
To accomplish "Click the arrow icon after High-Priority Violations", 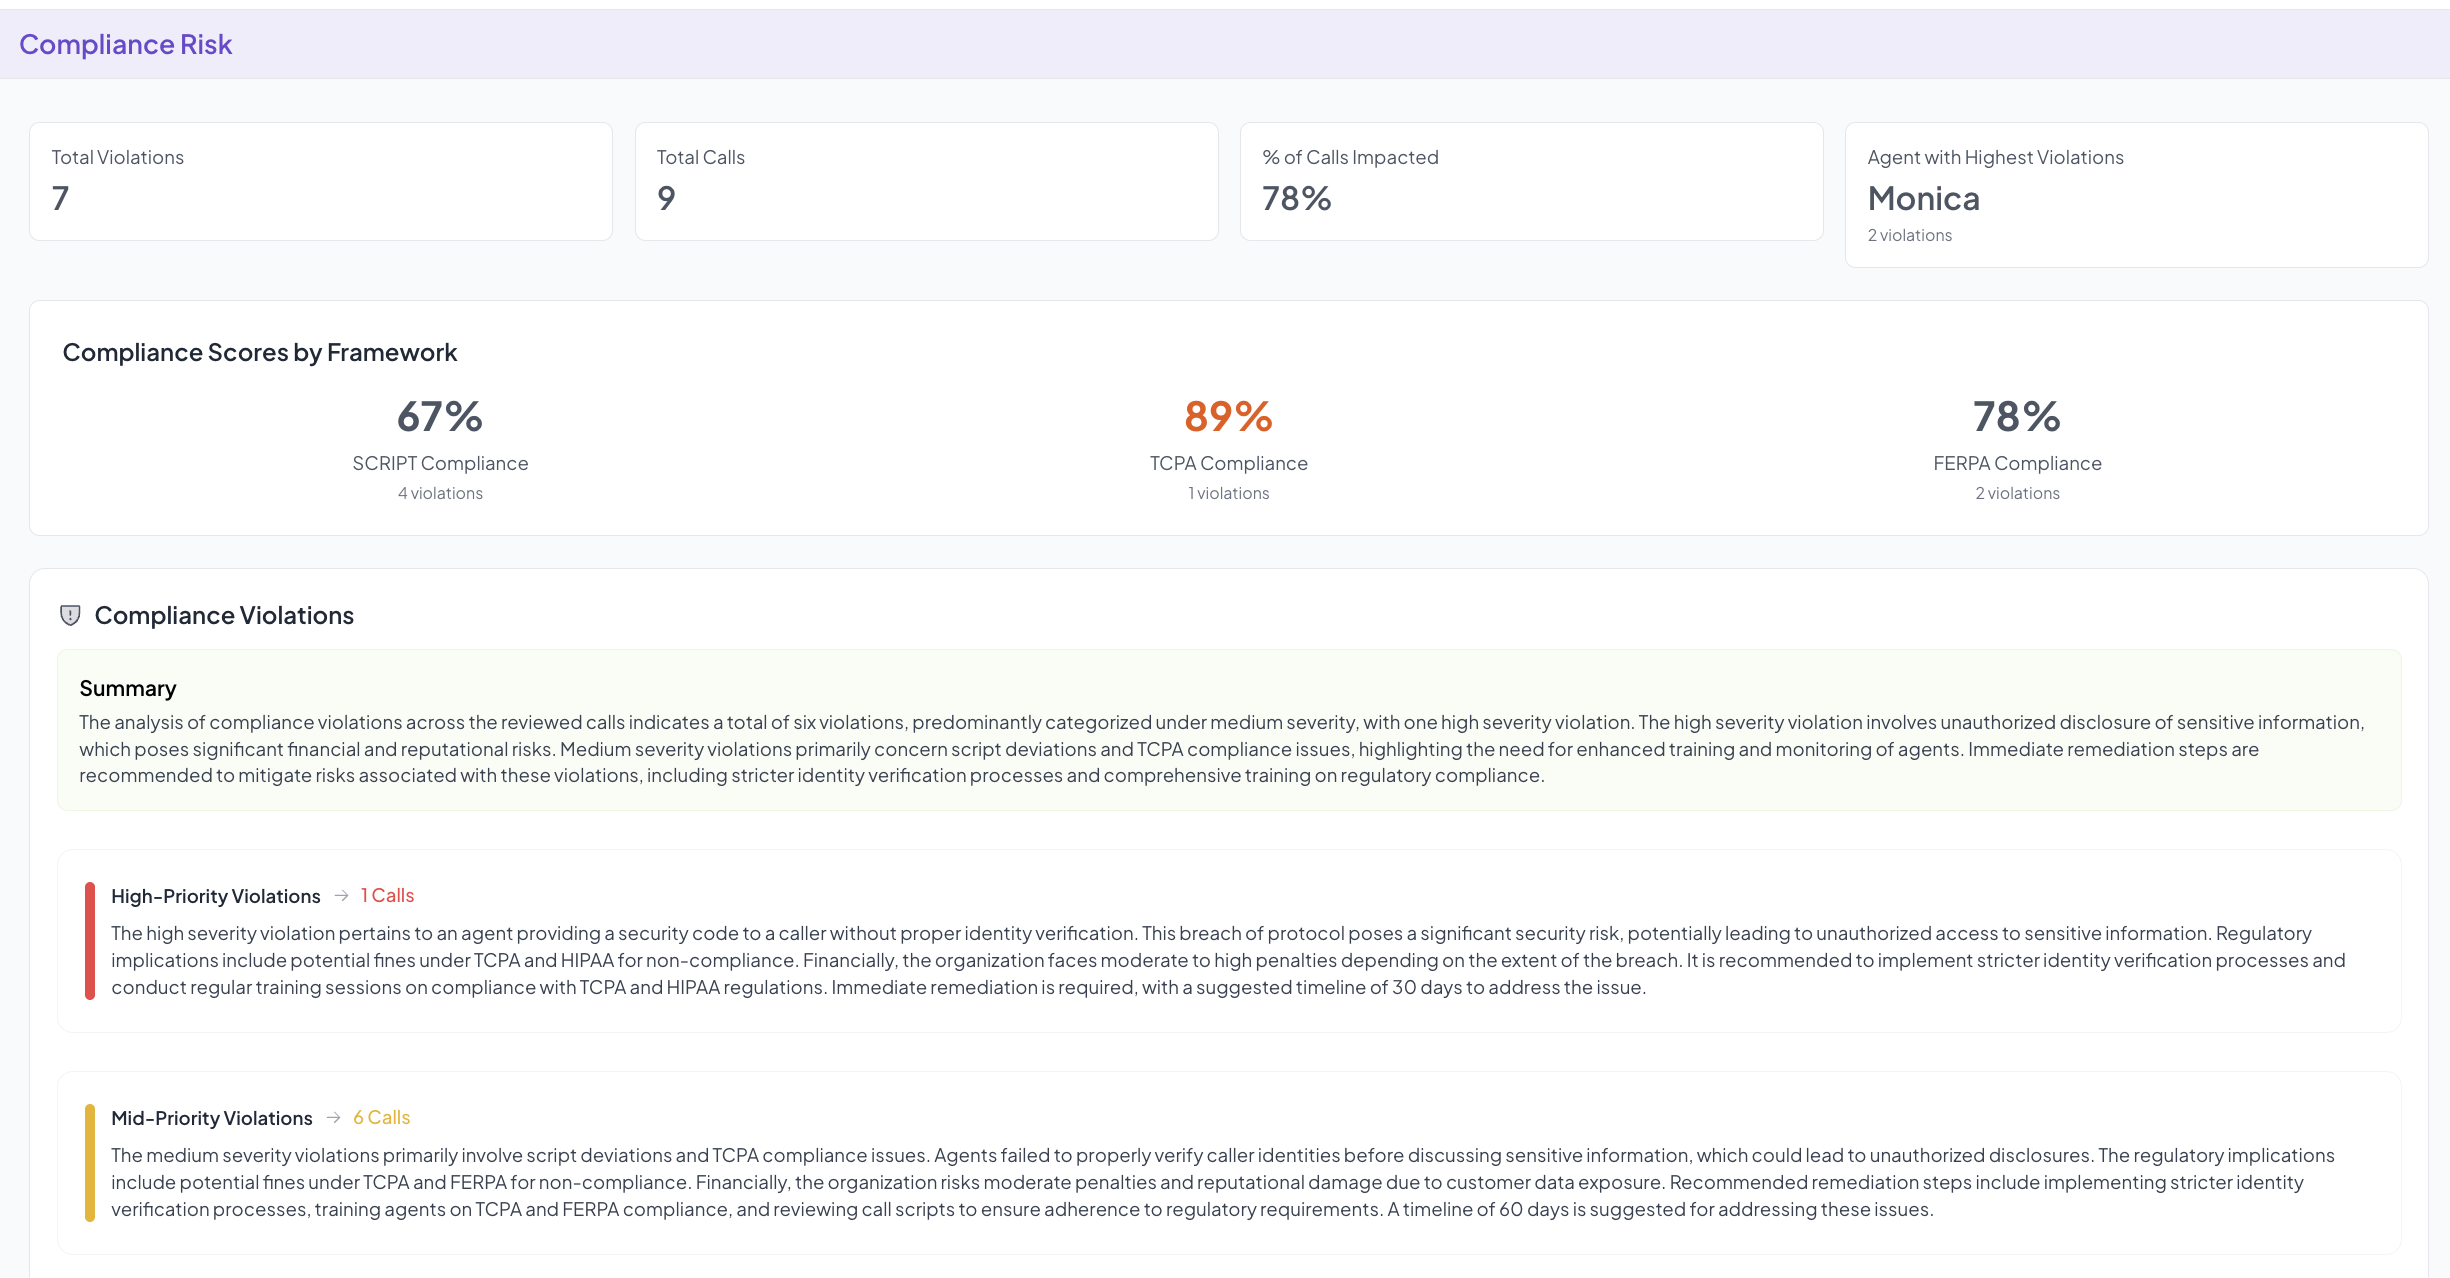I will [341, 895].
